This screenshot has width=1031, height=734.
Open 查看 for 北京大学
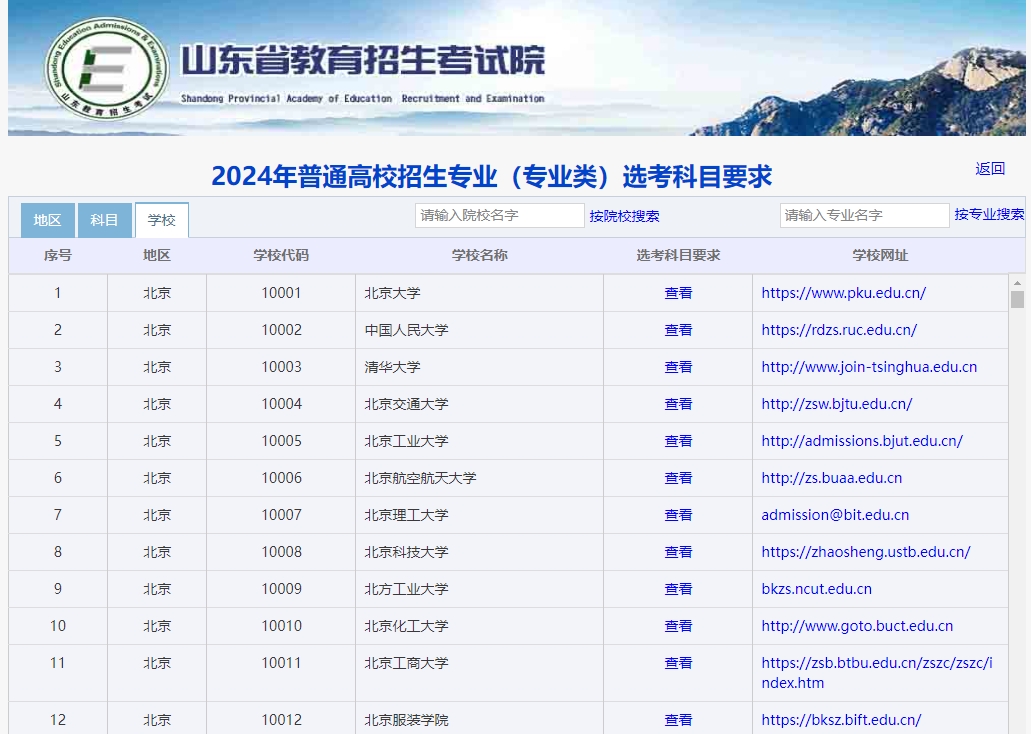[x=678, y=293]
